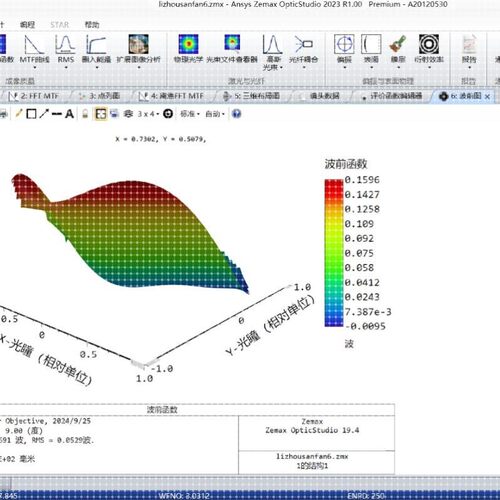Expand the arrow under 报告
The height and width of the screenshot is (500, 500).
[x=469, y=68]
